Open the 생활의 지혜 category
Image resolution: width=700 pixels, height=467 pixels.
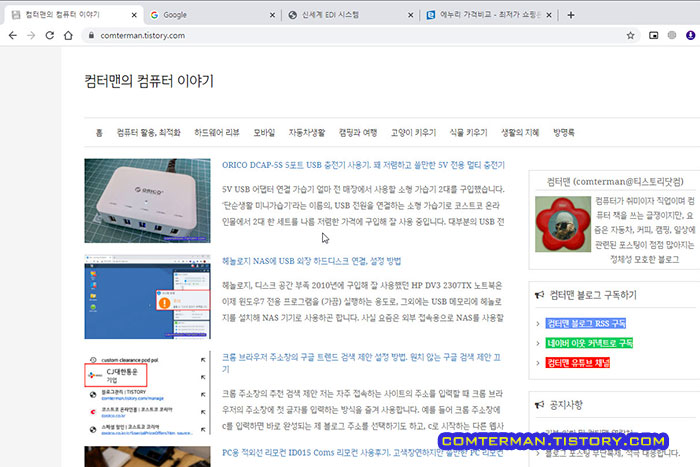520,133
